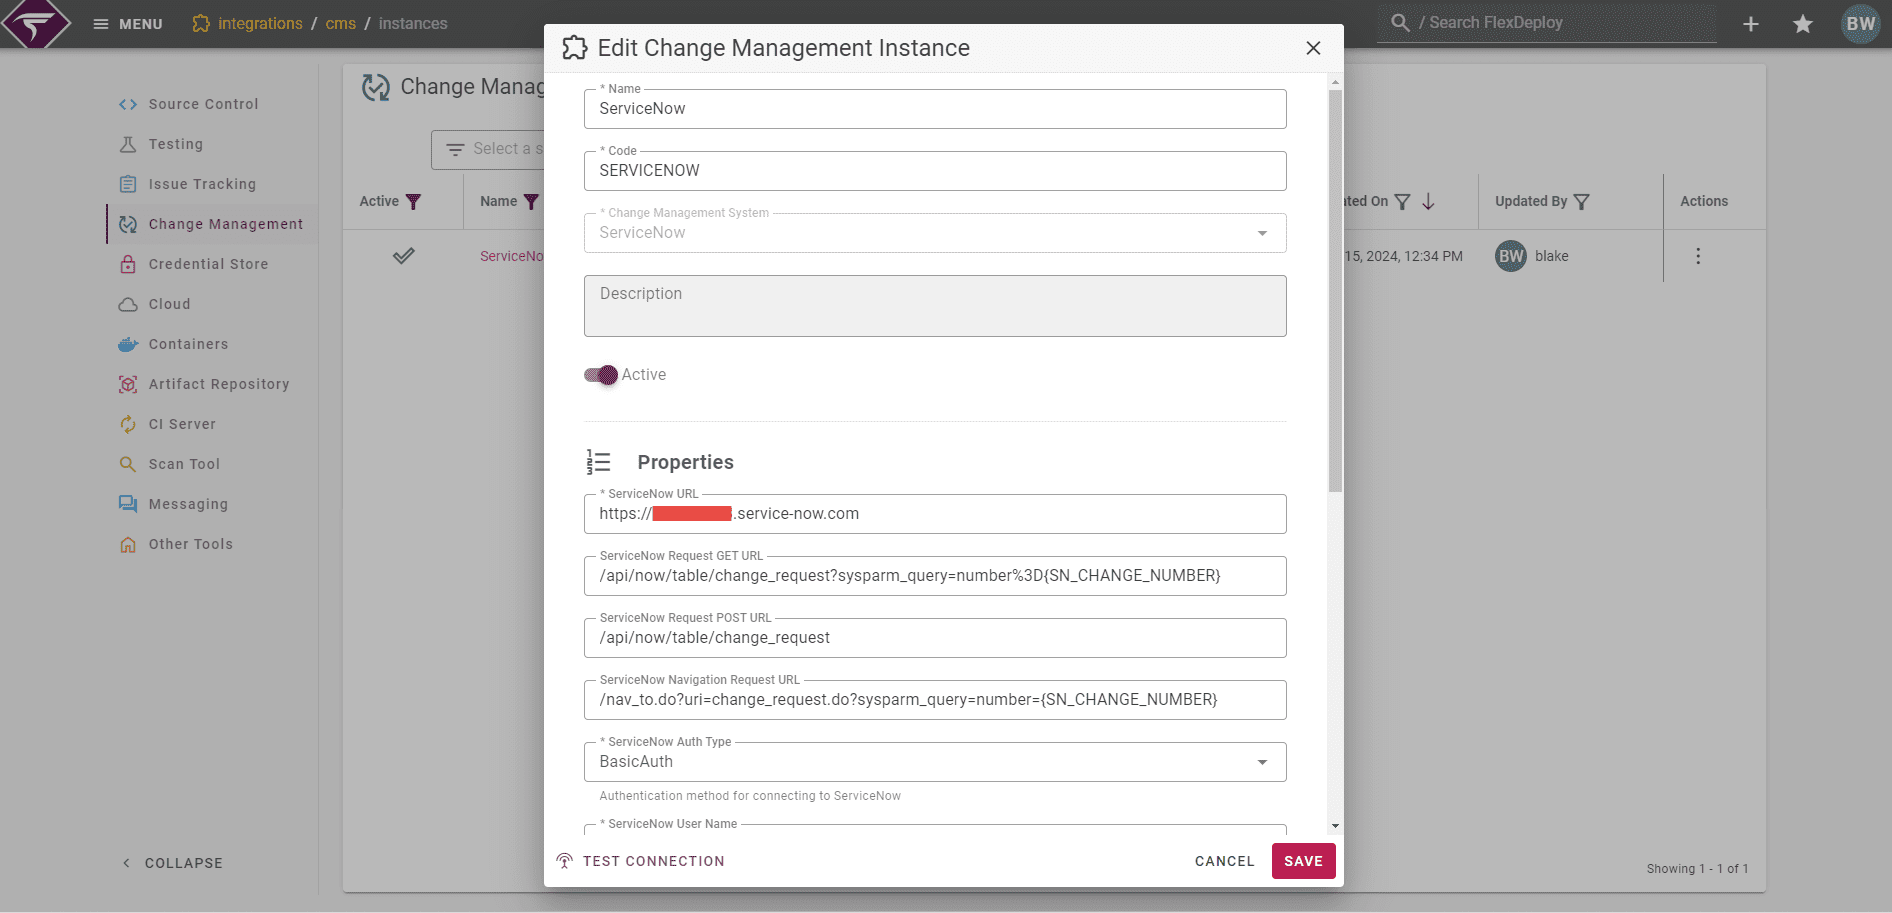Image resolution: width=1892 pixels, height=913 pixels.
Task: Click the integrations breadcrumb puzzle icon
Action: [201, 23]
